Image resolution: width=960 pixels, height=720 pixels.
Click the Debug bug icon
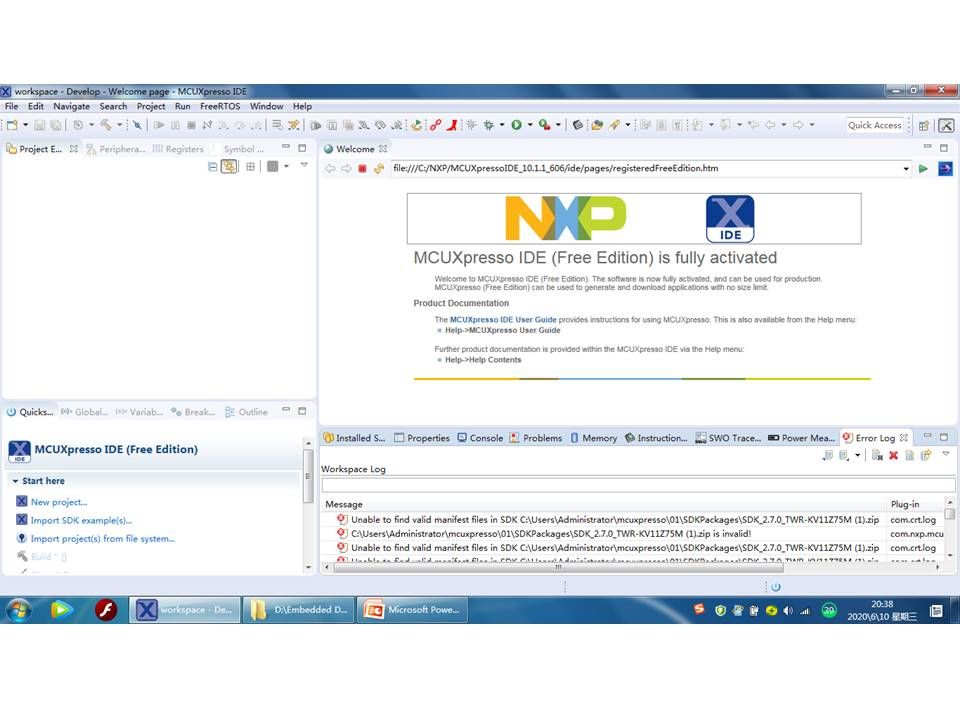(x=489, y=125)
